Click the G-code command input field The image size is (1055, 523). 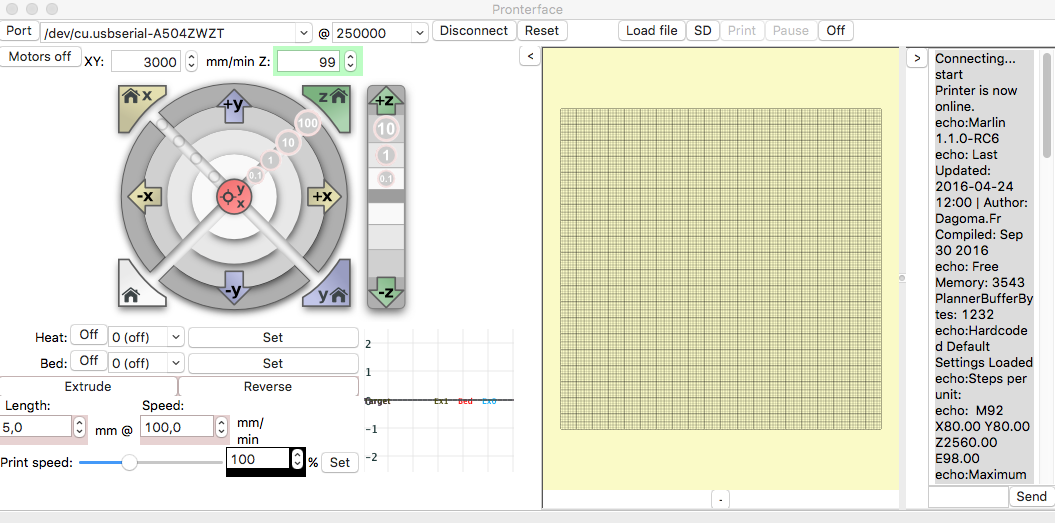pos(967,496)
